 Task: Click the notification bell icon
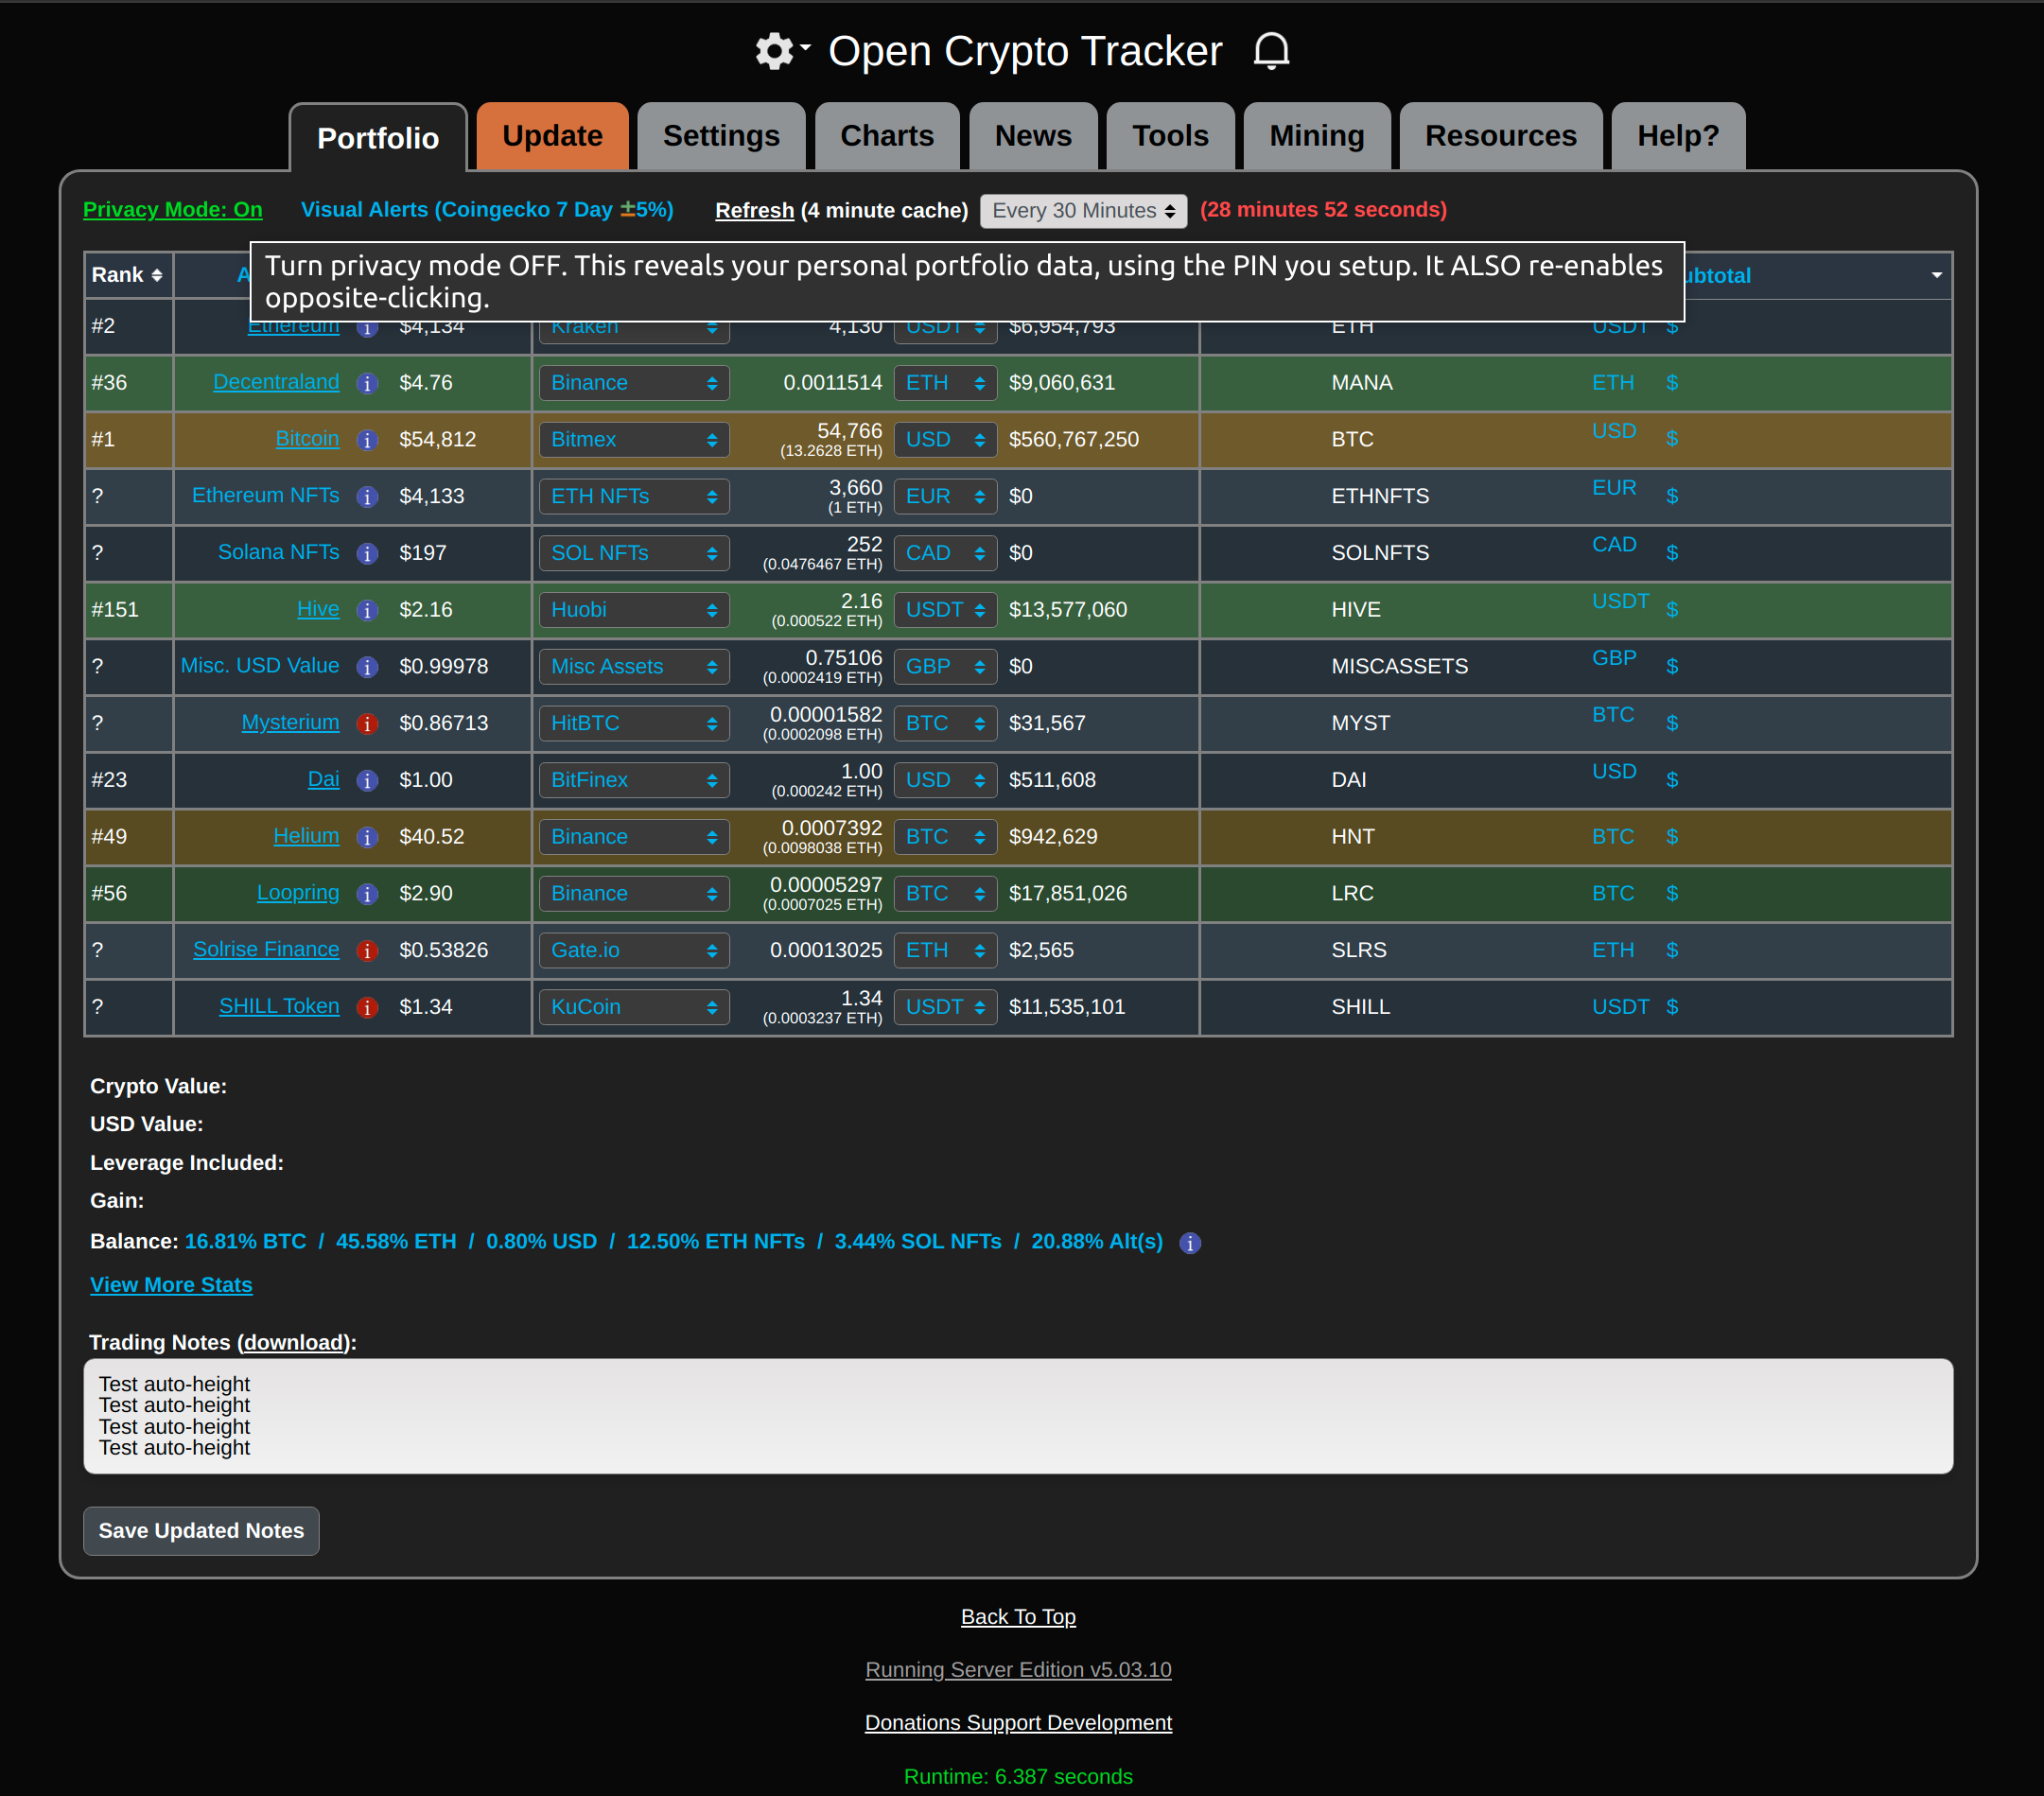1271,51
